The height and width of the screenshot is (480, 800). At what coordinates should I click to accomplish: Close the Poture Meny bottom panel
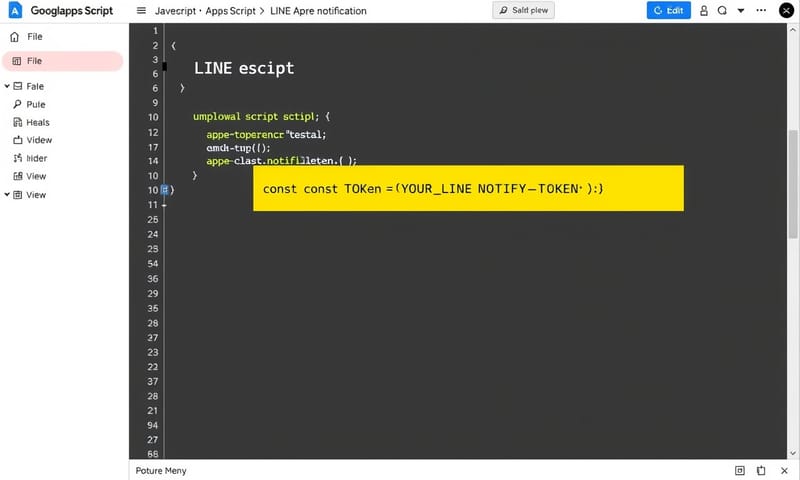click(x=784, y=470)
